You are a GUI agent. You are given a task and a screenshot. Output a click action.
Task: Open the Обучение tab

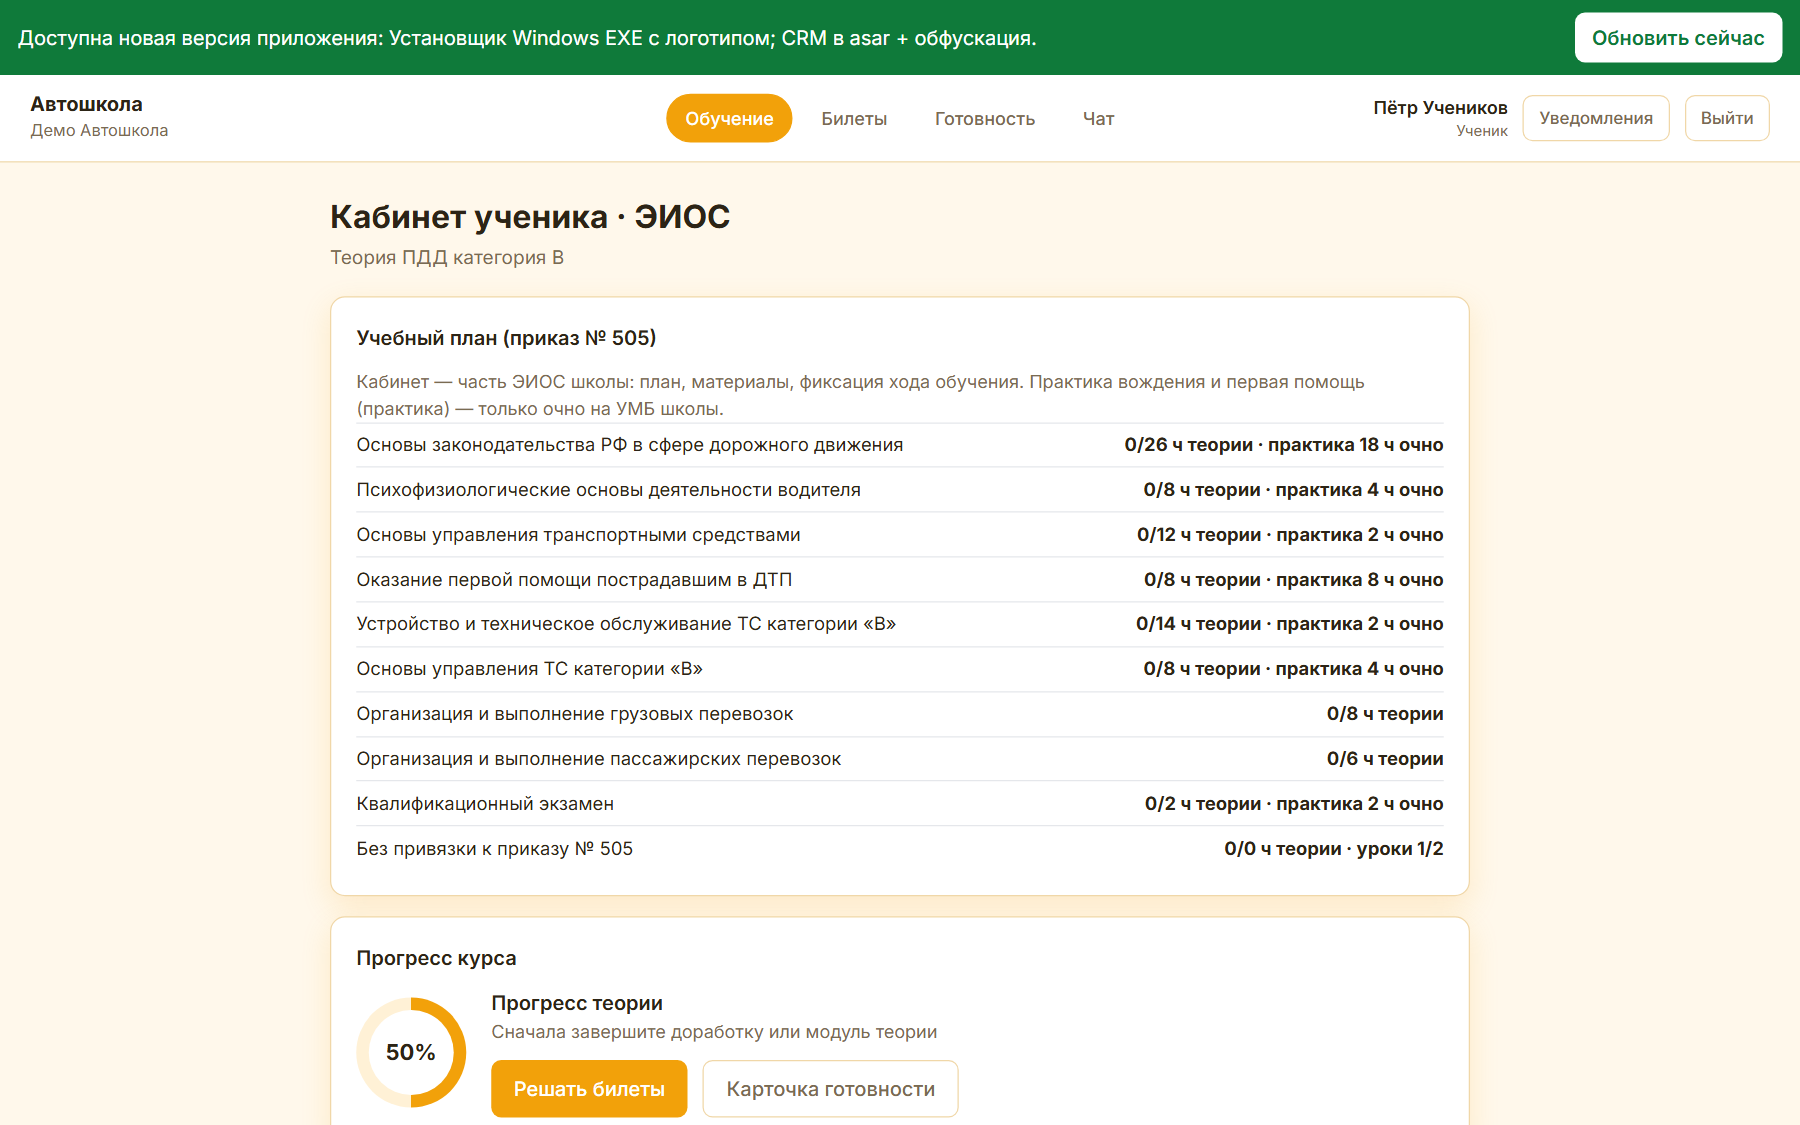point(729,118)
